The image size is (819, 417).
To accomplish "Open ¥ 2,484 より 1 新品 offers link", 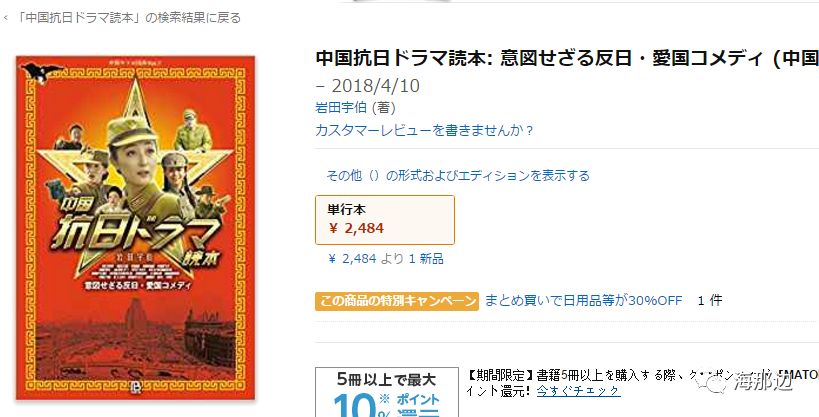I will click(x=385, y=259).
